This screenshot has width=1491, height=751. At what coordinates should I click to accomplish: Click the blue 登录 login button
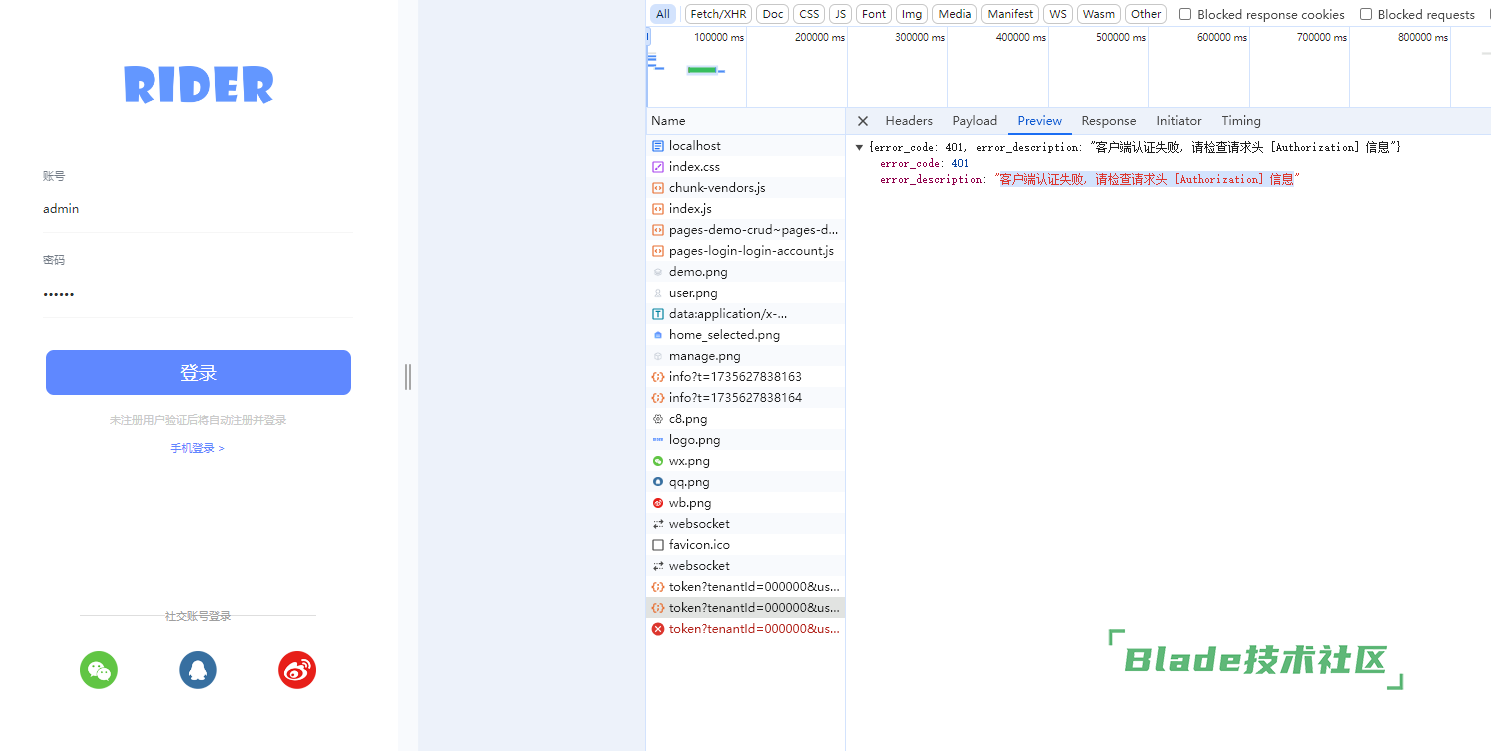point(198,372)
